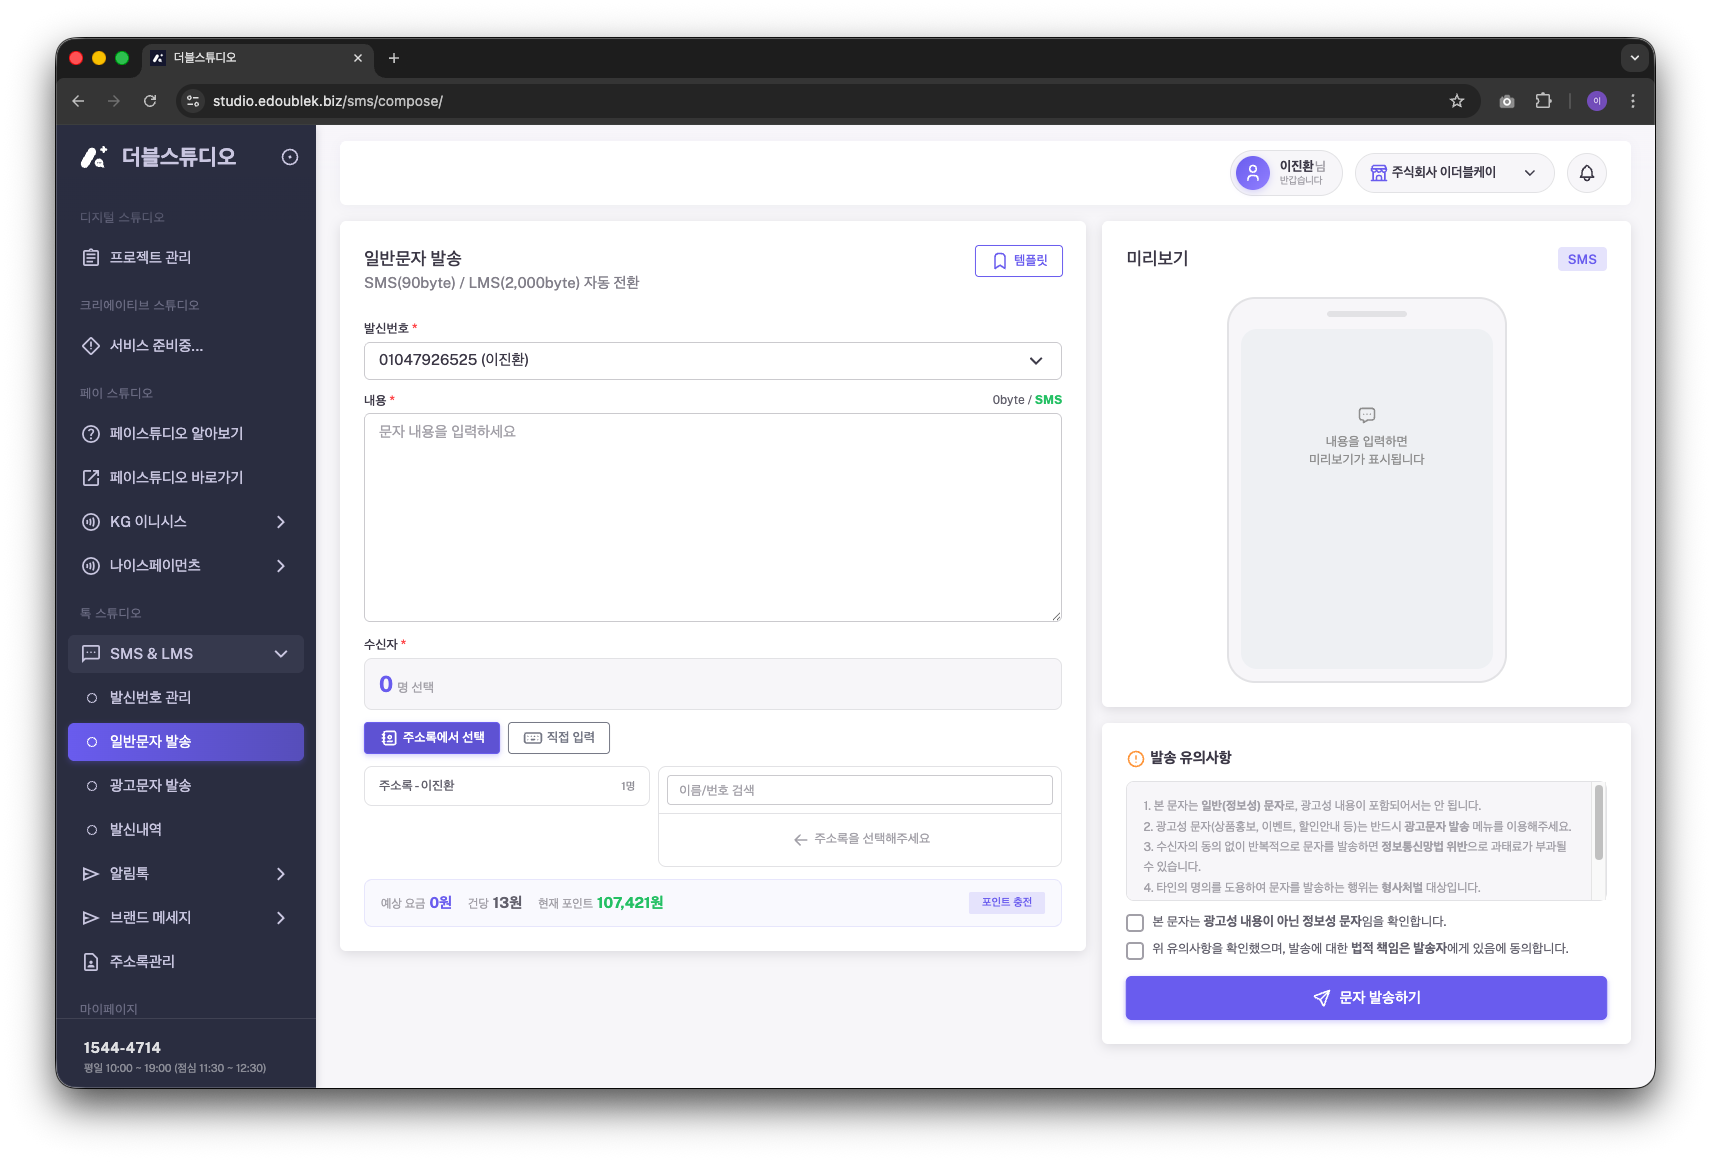Click the 발송 유의사항 scrollbar
This screenshot has width=1711, height=1162.
(x=1599, y=822)
